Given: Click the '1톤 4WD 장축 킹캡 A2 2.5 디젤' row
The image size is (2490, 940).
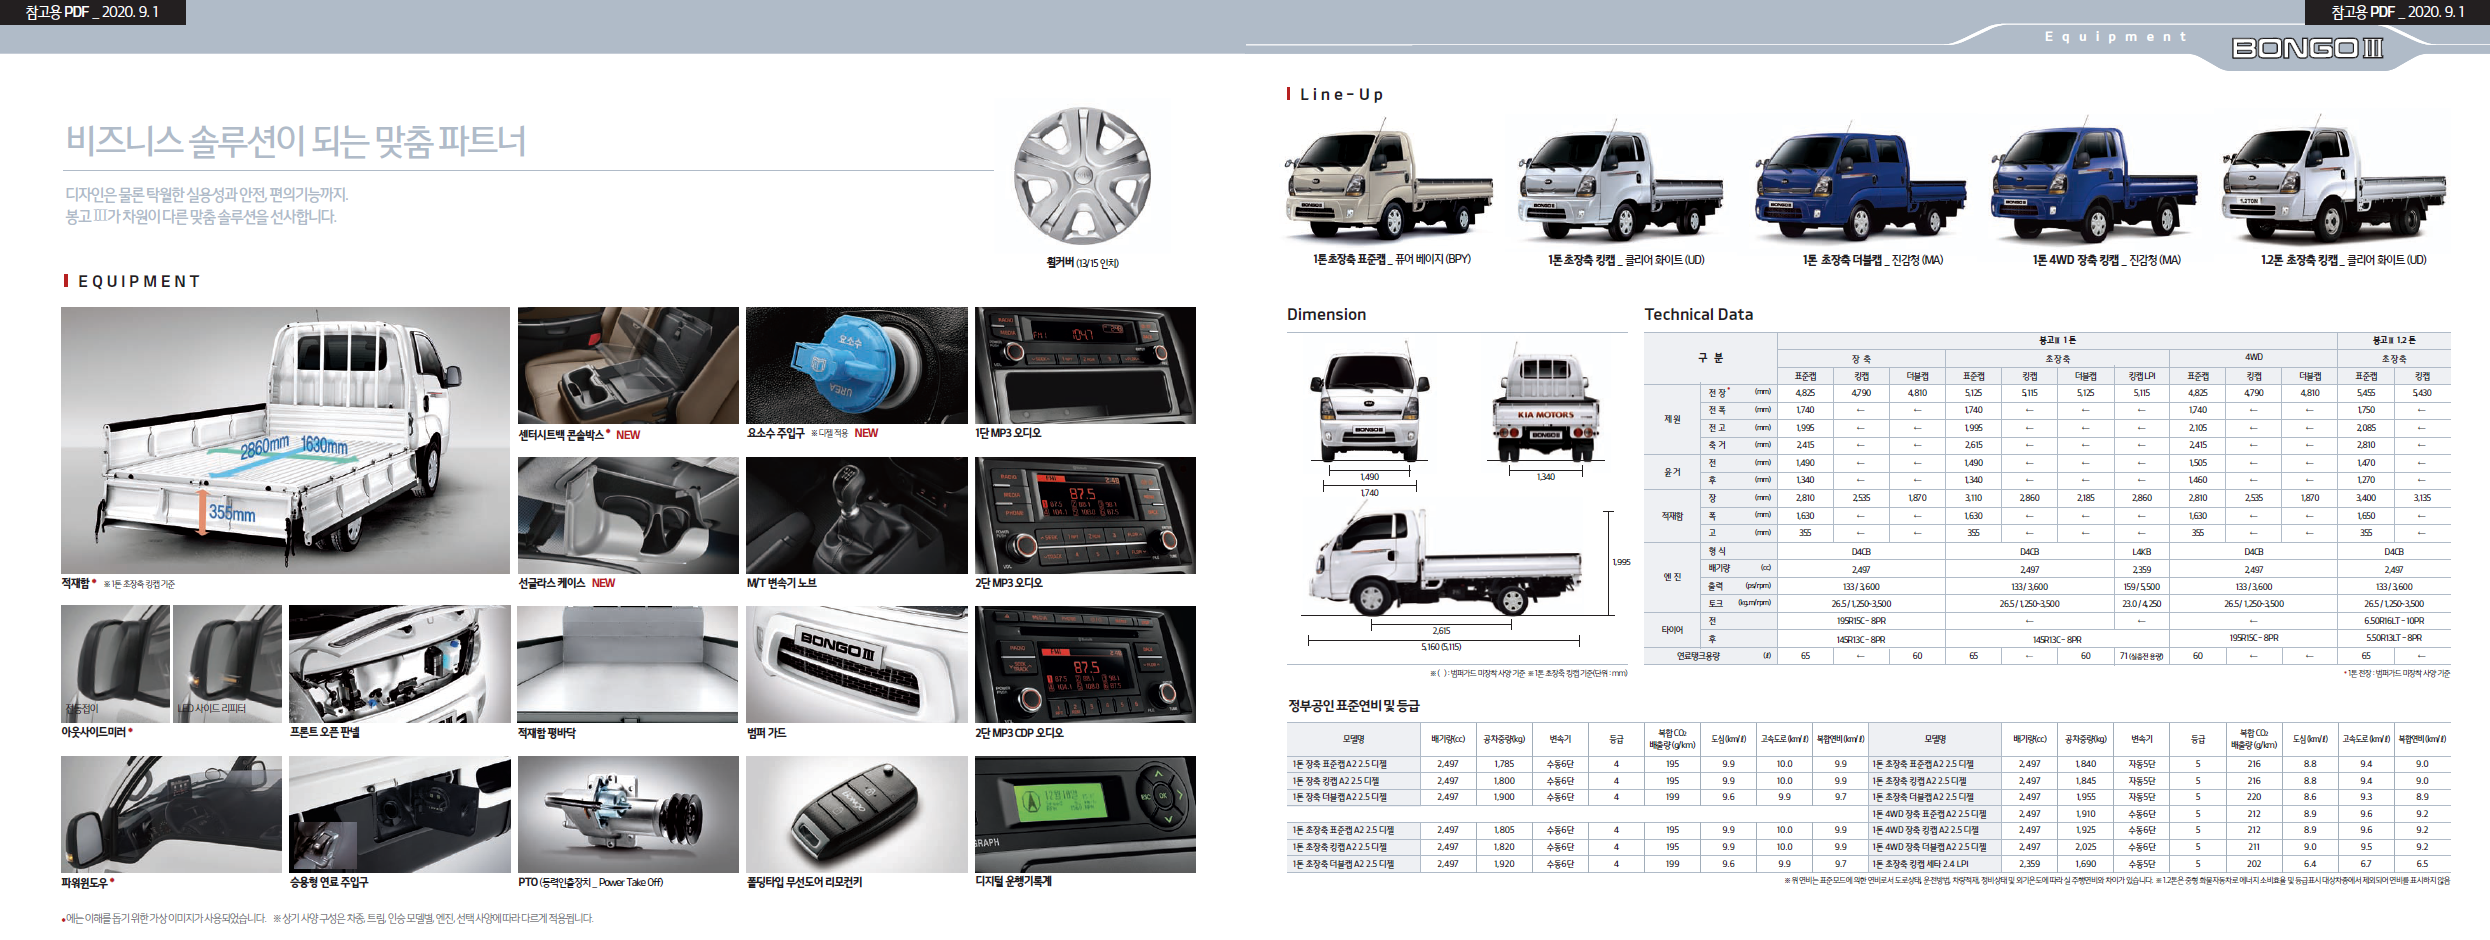Looking at the screenshot, I should click(x=2159, y=830).
